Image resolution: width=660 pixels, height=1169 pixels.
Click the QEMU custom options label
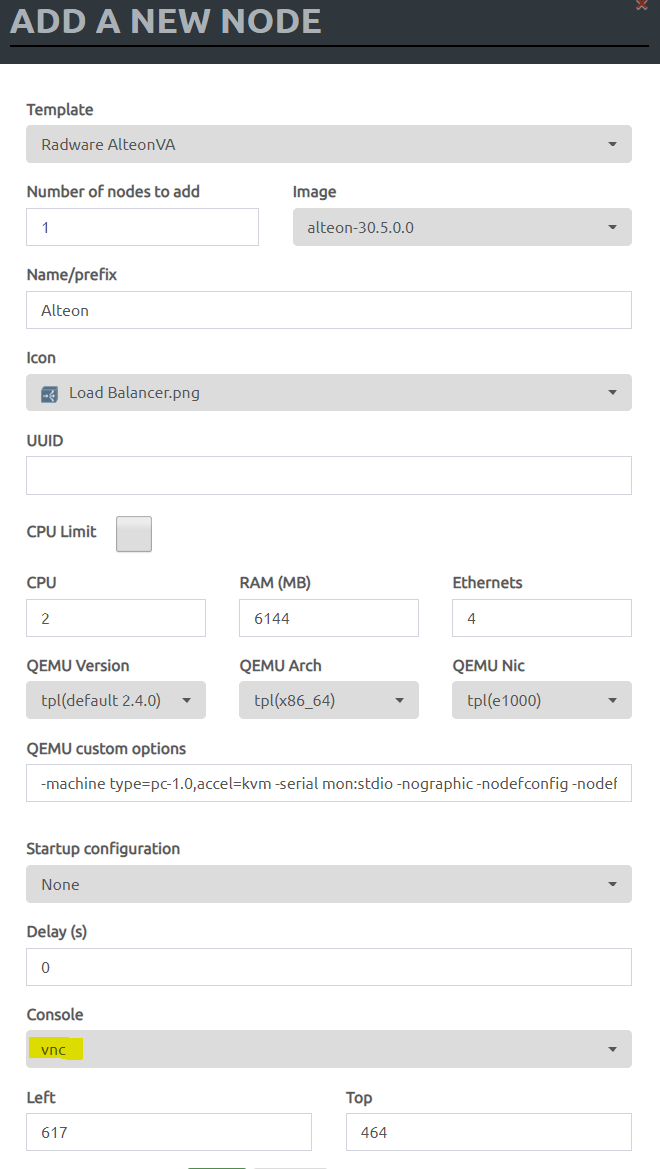pos(106,749)
